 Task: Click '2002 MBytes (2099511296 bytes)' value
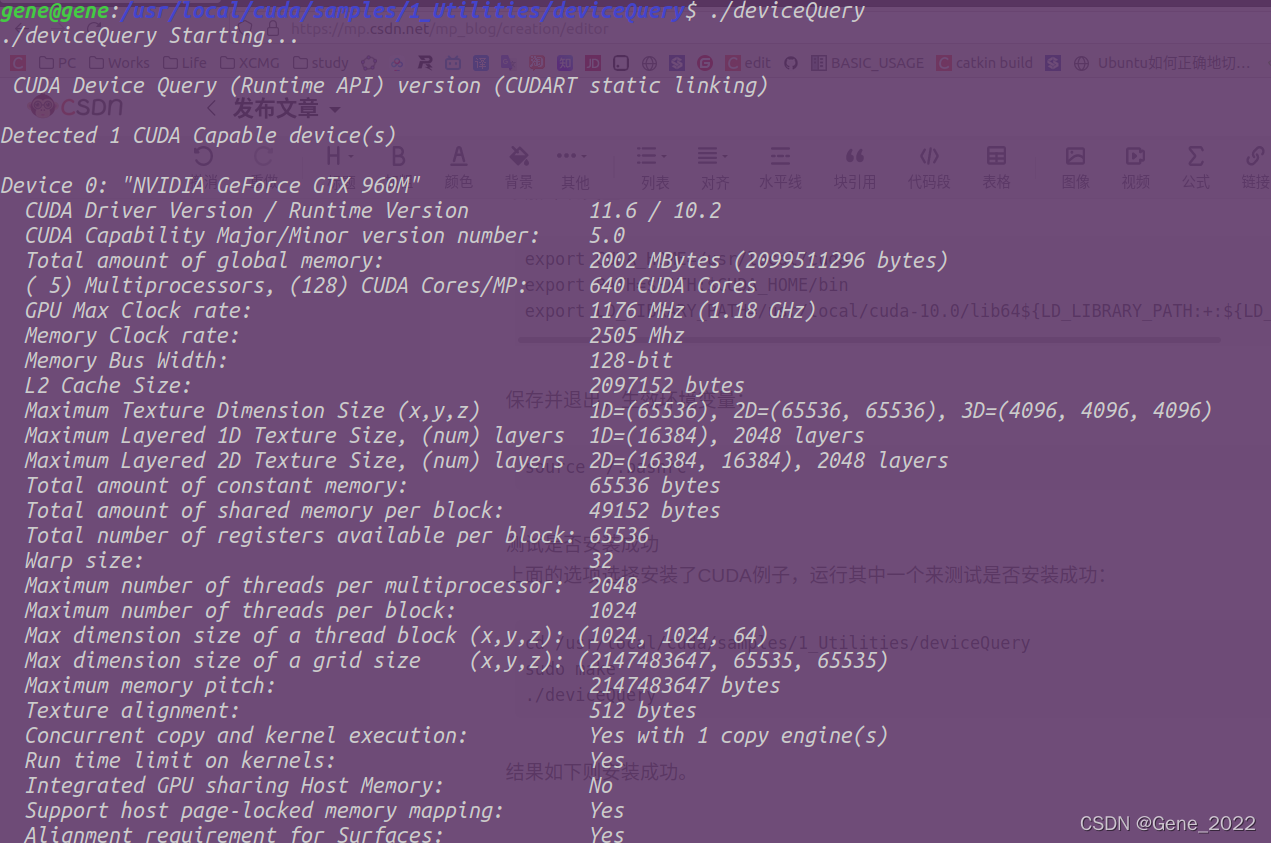[768, 260]
